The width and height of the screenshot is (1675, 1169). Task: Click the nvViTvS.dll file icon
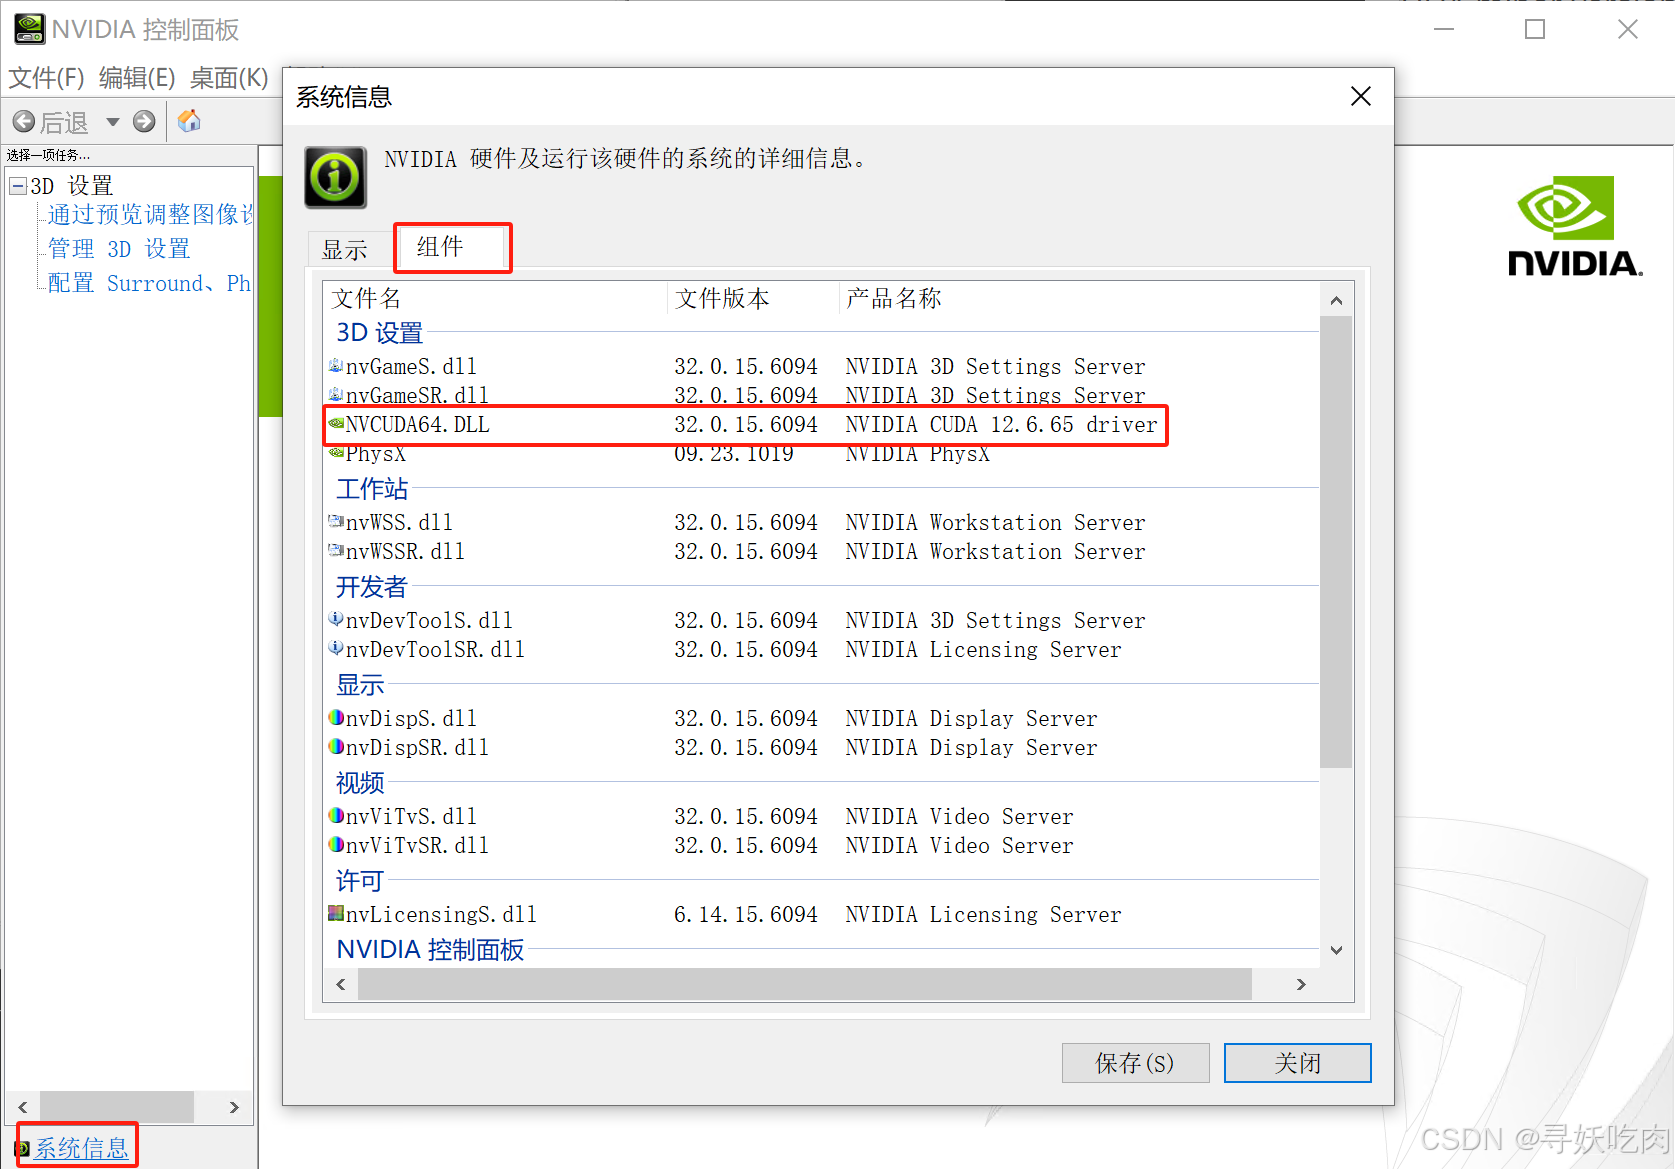(336, 816)
